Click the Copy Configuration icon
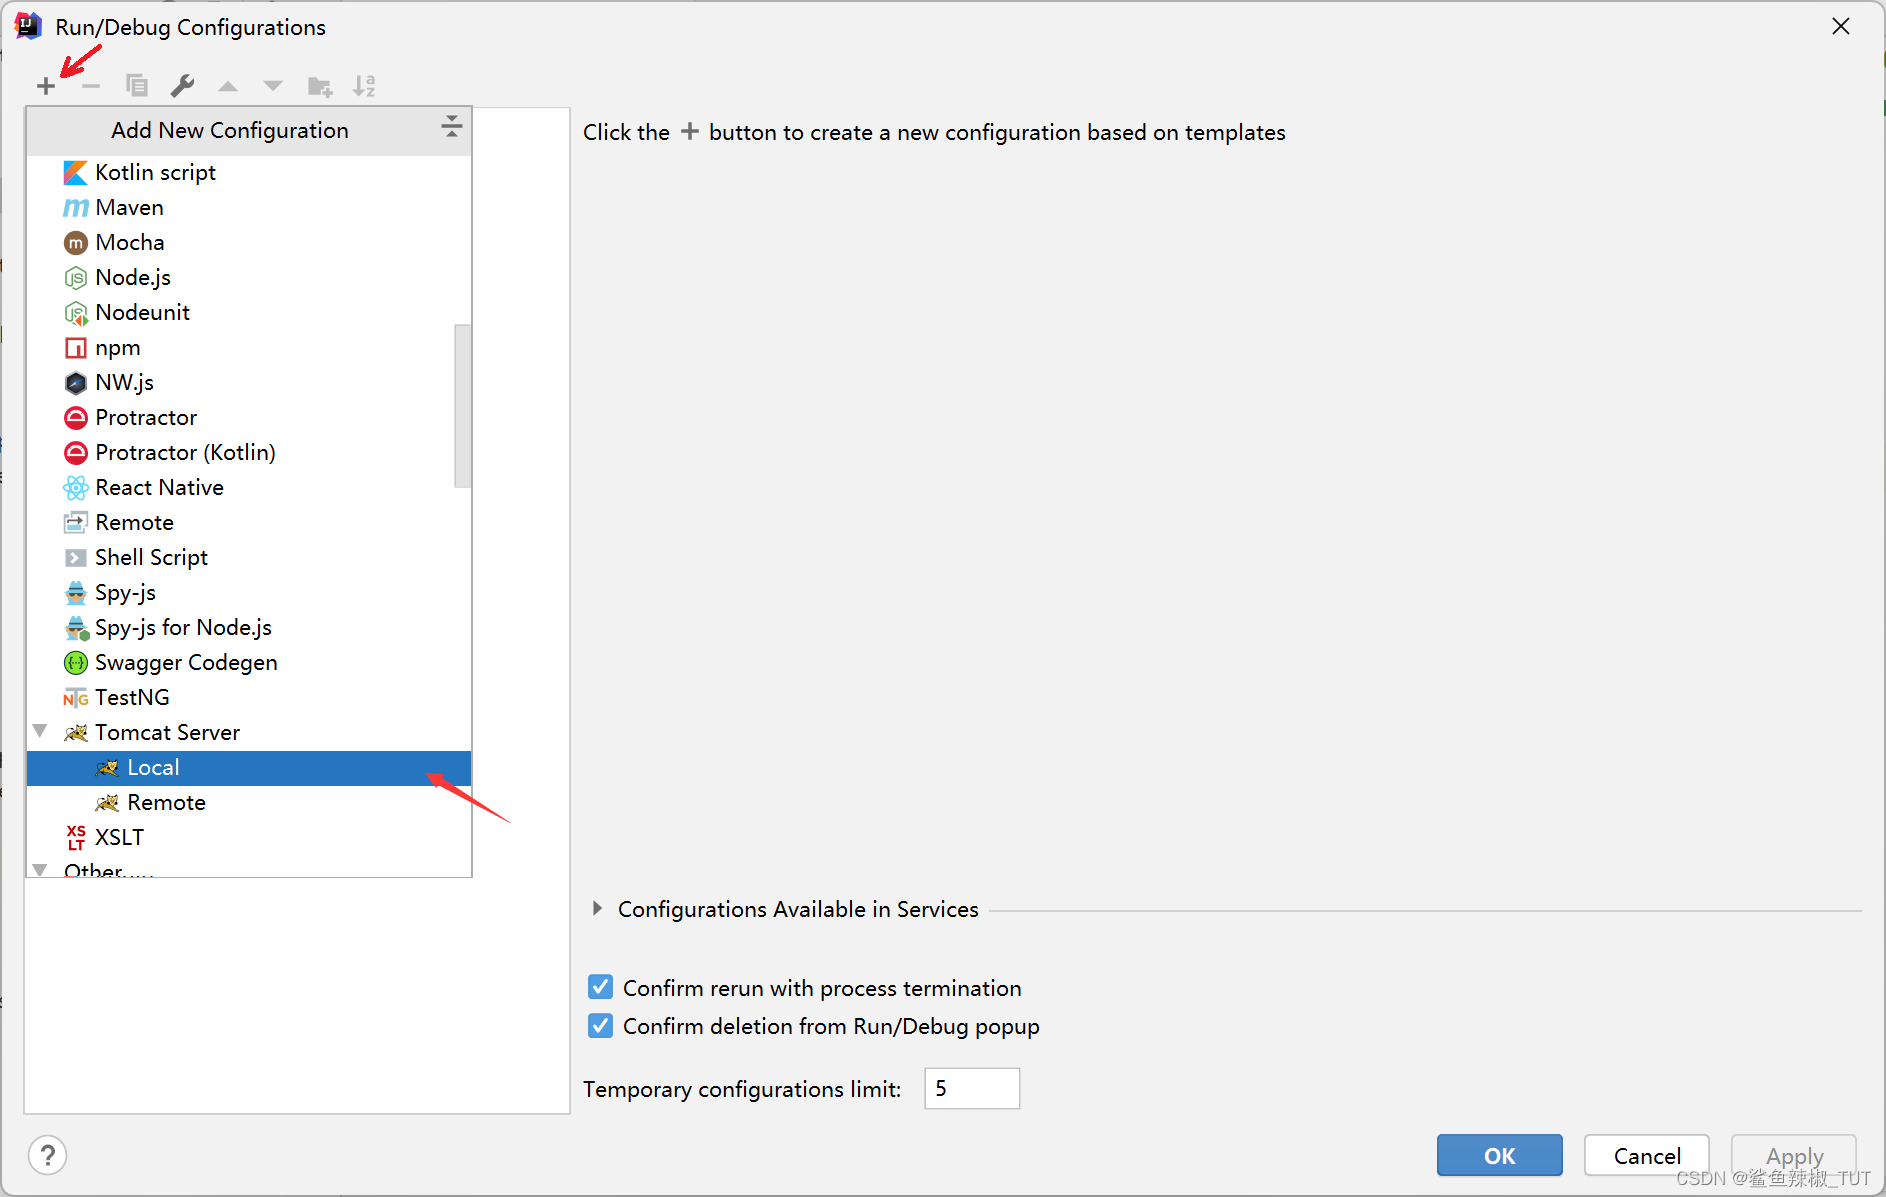The width and height of the screenshot is (1886, 1197). [x=137, y=86]
